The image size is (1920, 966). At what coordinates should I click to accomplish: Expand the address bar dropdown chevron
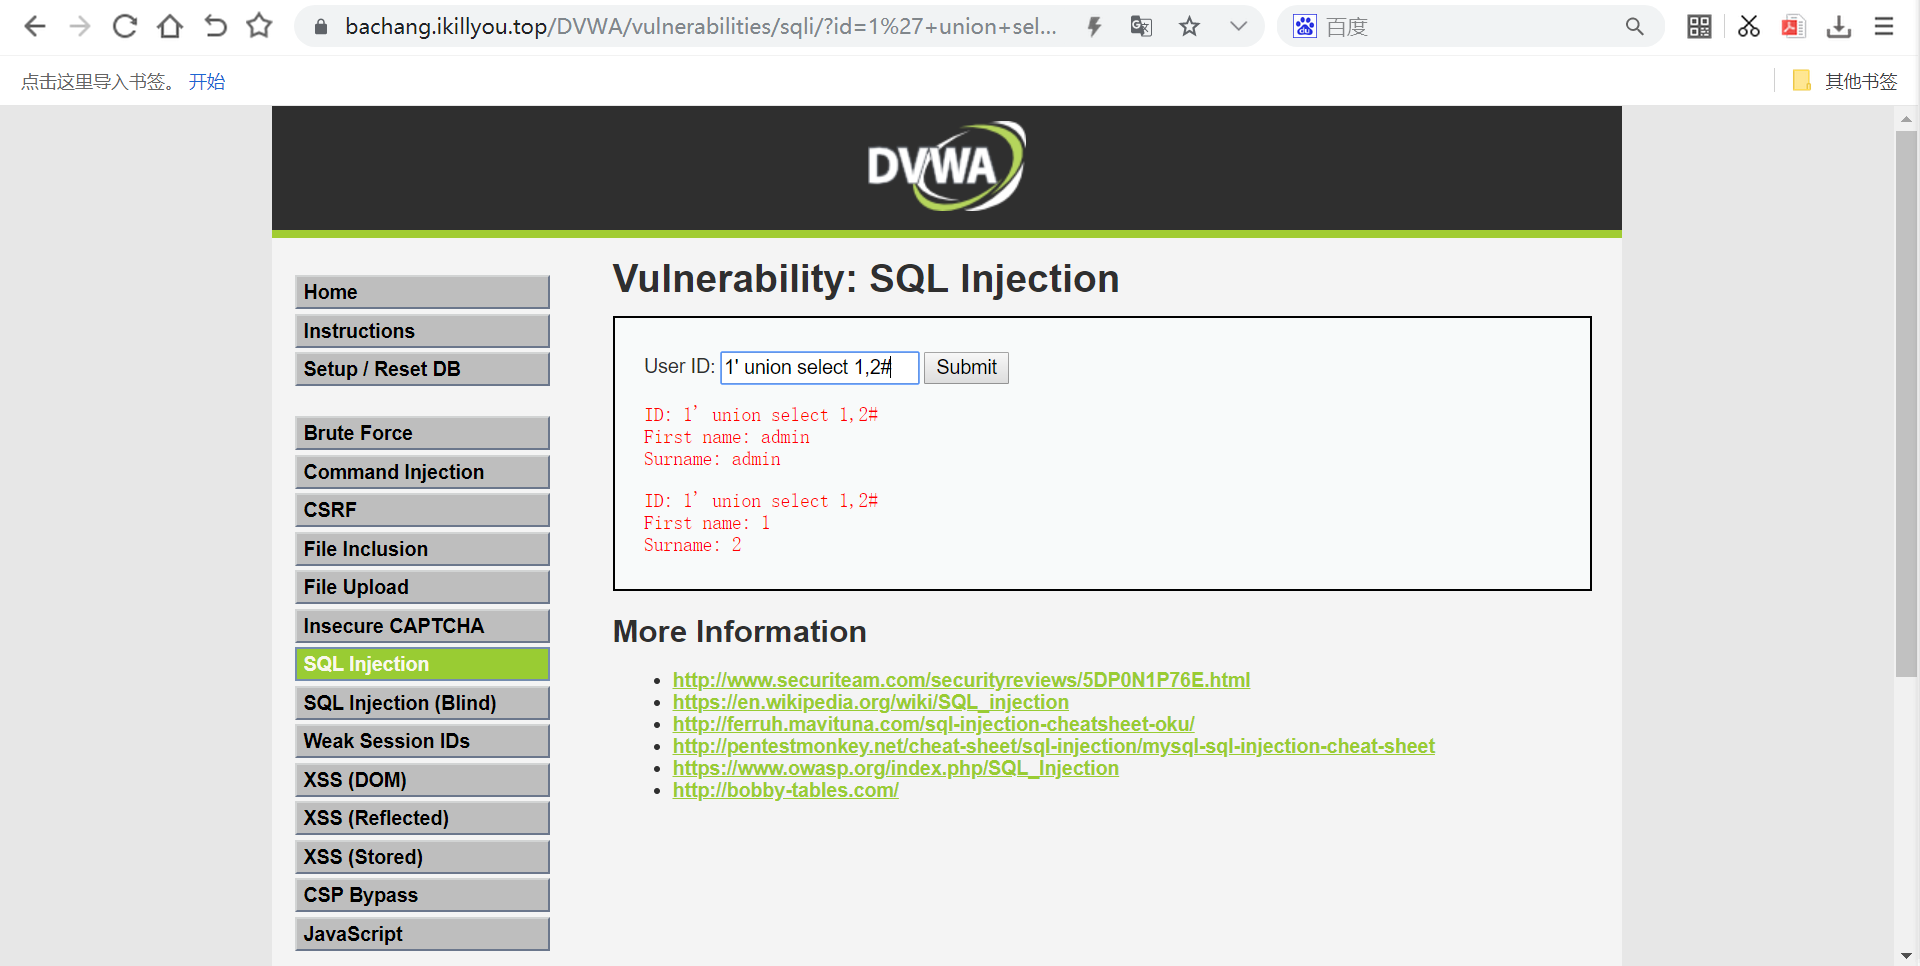[x=1239, y=27]
